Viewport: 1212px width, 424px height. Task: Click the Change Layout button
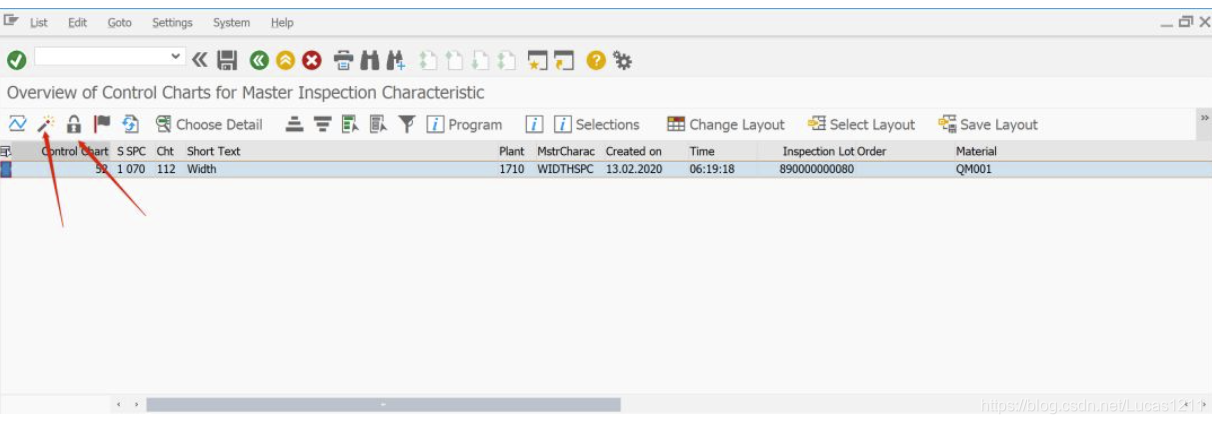pyautogui.click(x=726, y=124)
